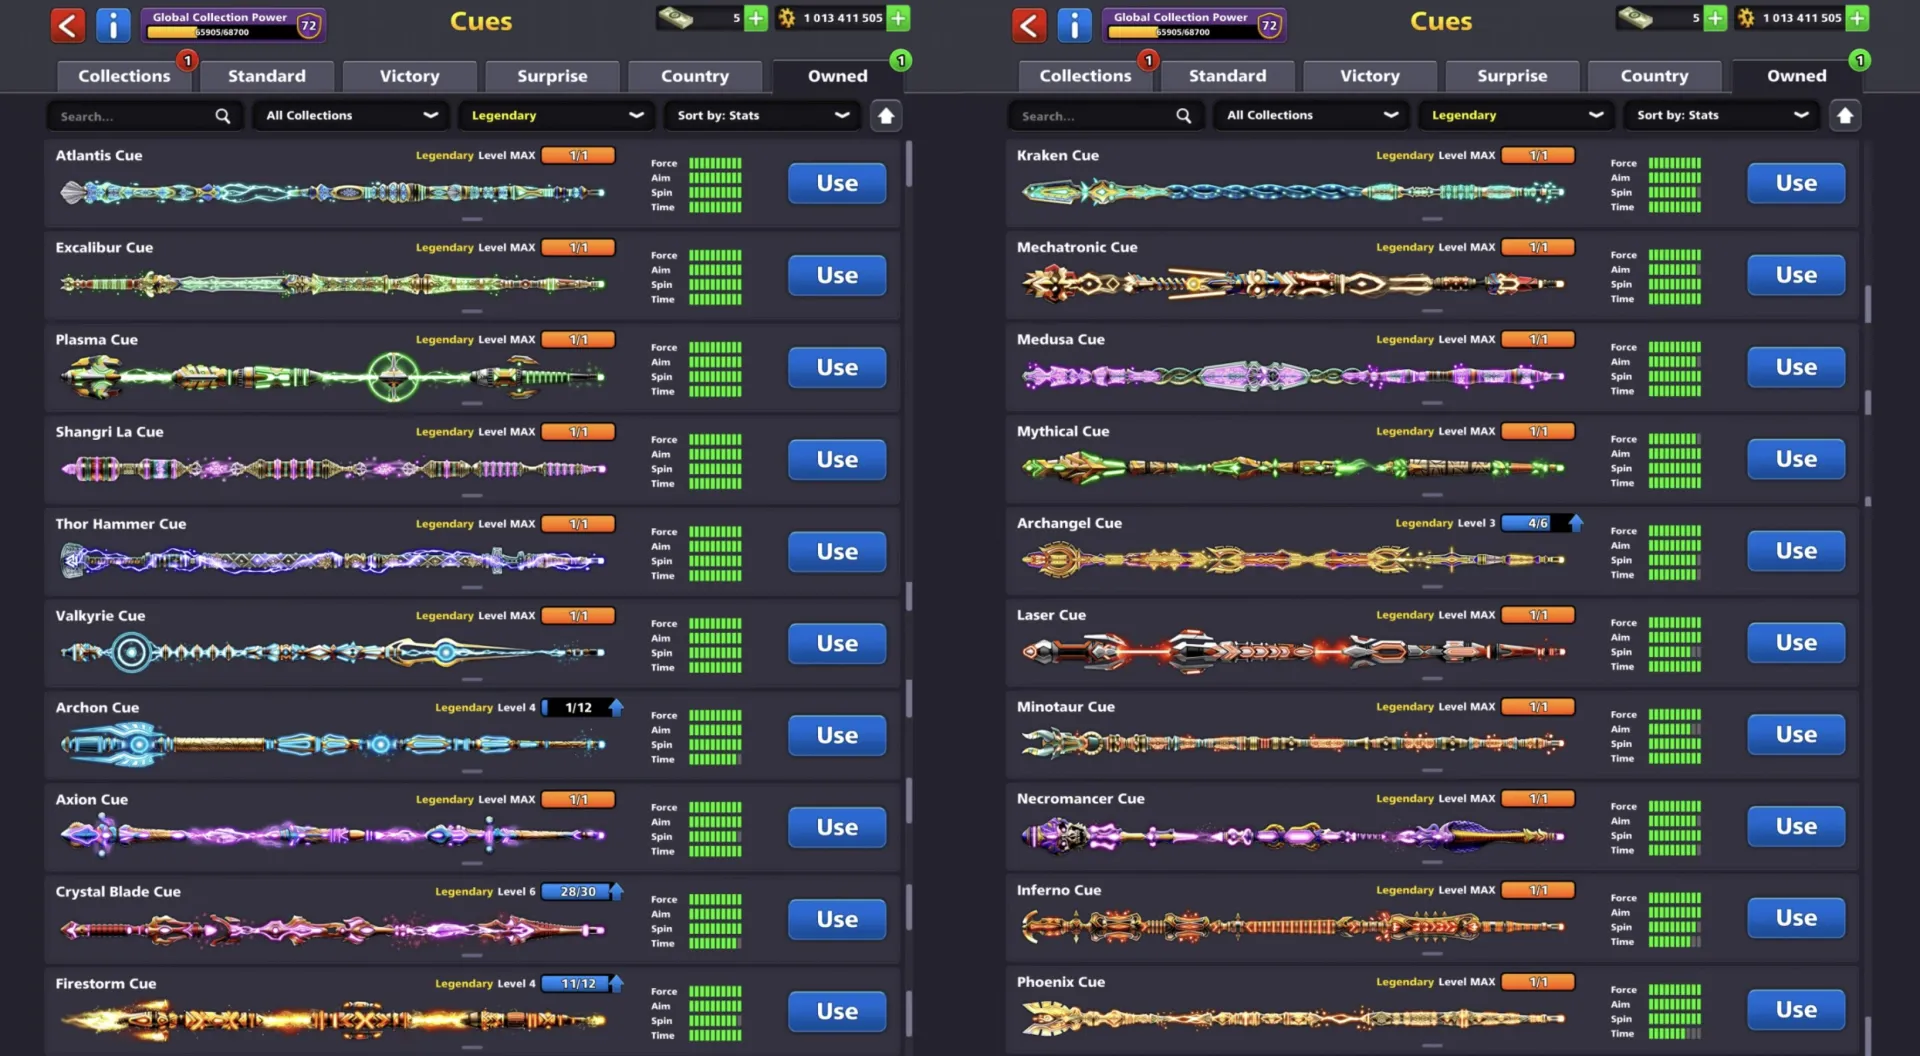Click the Valkyrie Cue image
This screenshot has width=1920, height=1056.
333,653
